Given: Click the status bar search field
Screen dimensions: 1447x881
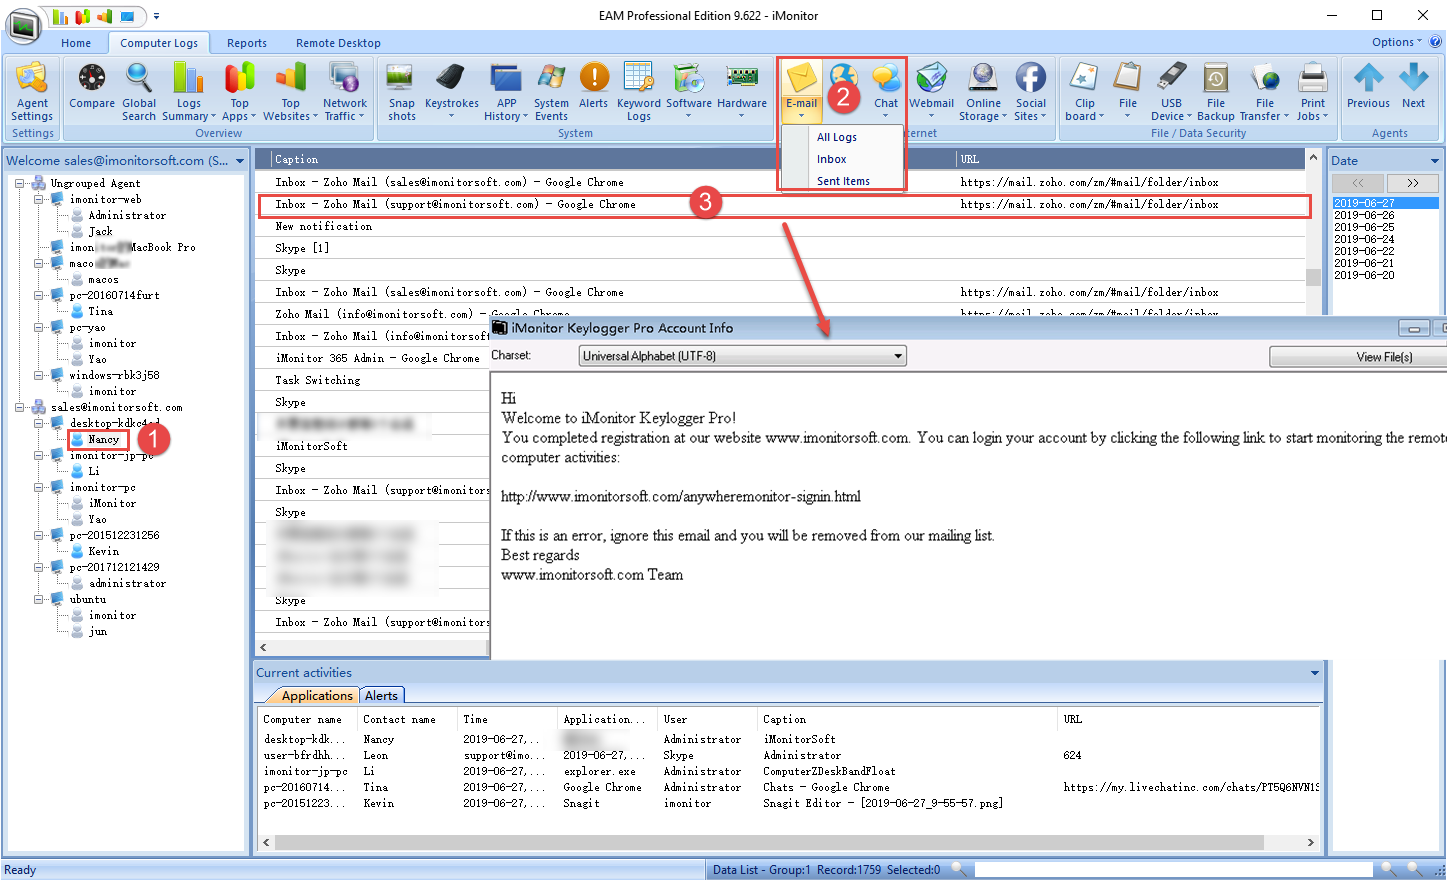Looking at the screenshot, I should (x=1174, y=870).
